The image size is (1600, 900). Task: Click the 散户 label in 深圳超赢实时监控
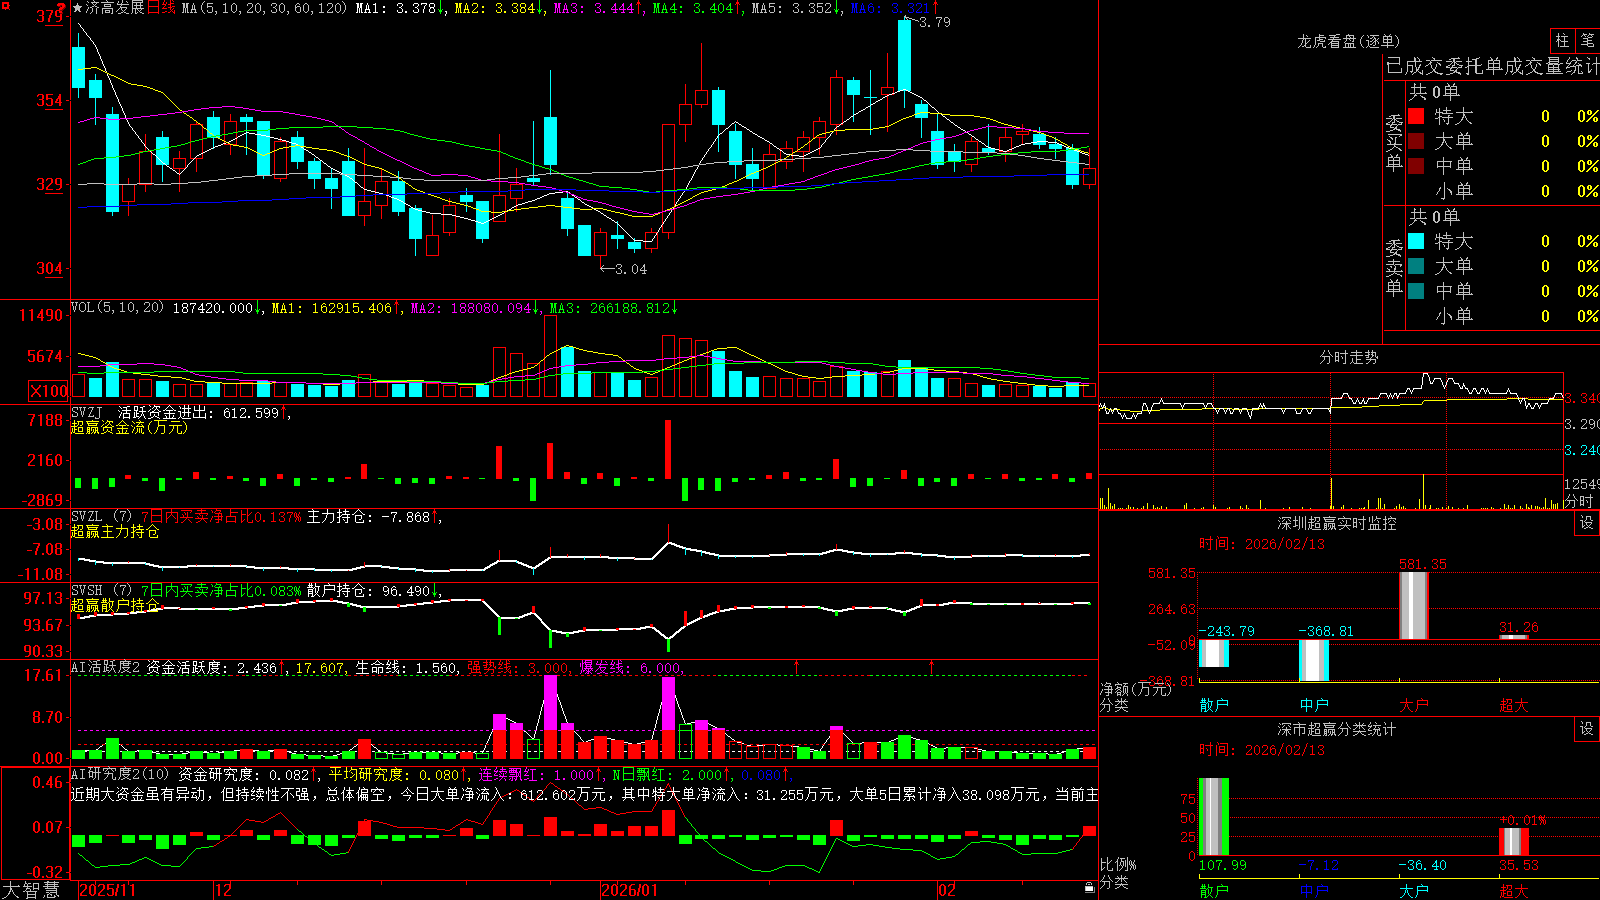click(x=1214, y=705)
